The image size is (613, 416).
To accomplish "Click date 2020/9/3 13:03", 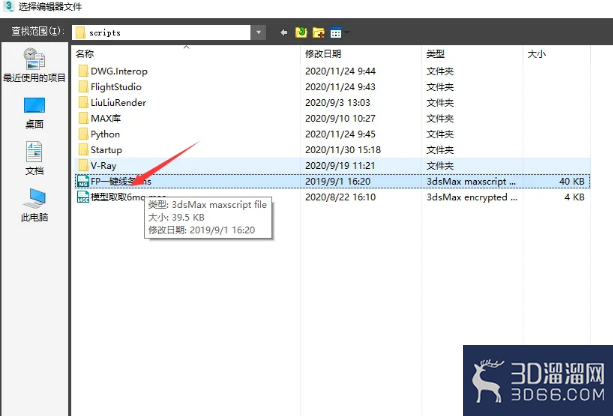I will 338,102.
